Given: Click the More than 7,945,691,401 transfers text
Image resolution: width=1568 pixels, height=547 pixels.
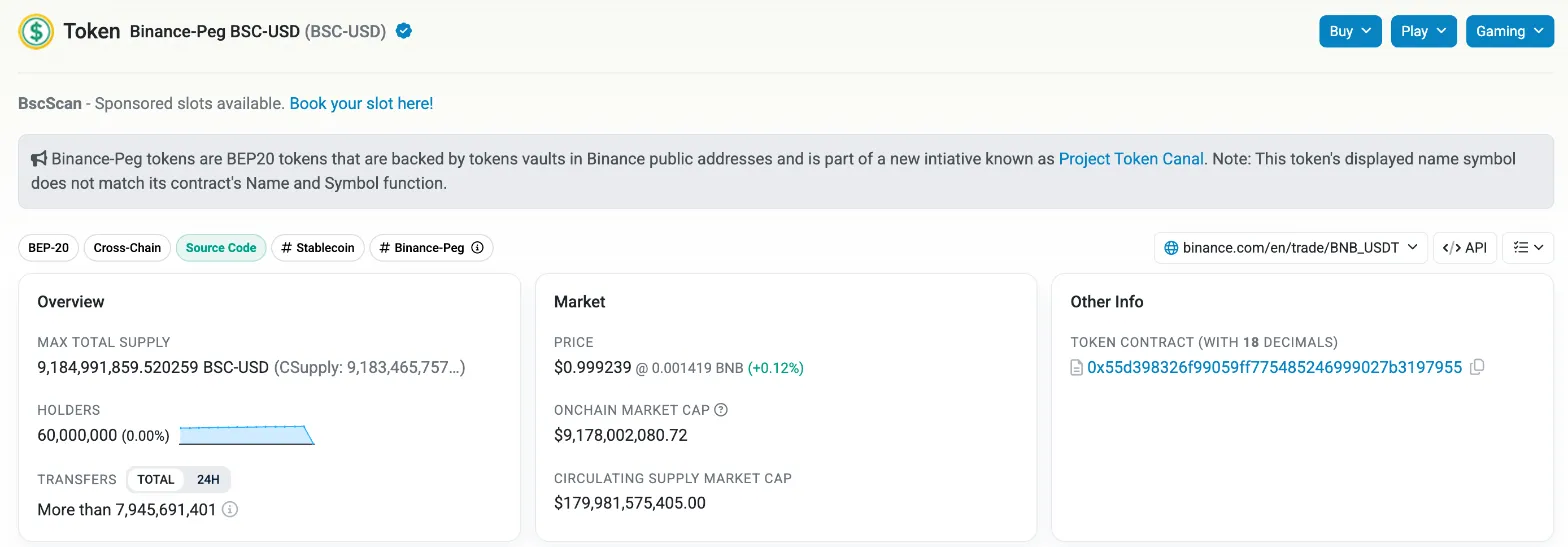Looking at the screenshot, I should pyautogui.click(x=127, y=510).
